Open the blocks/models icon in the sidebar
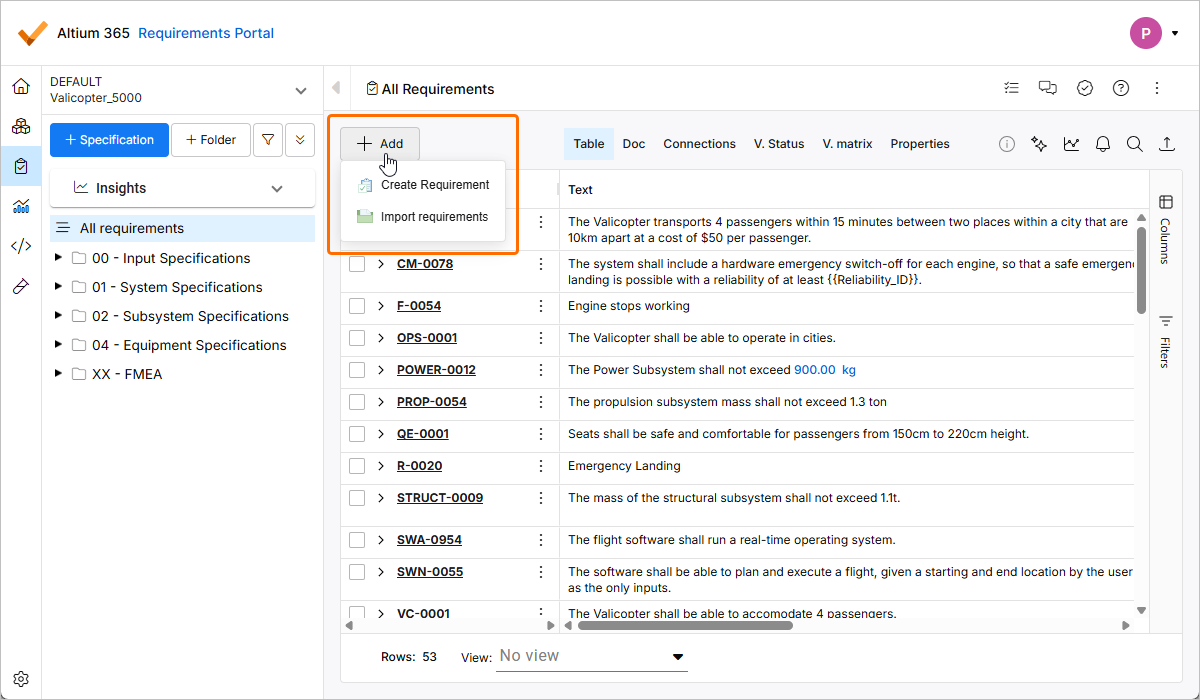This screenshot has width=1200, height=700. 20,126
